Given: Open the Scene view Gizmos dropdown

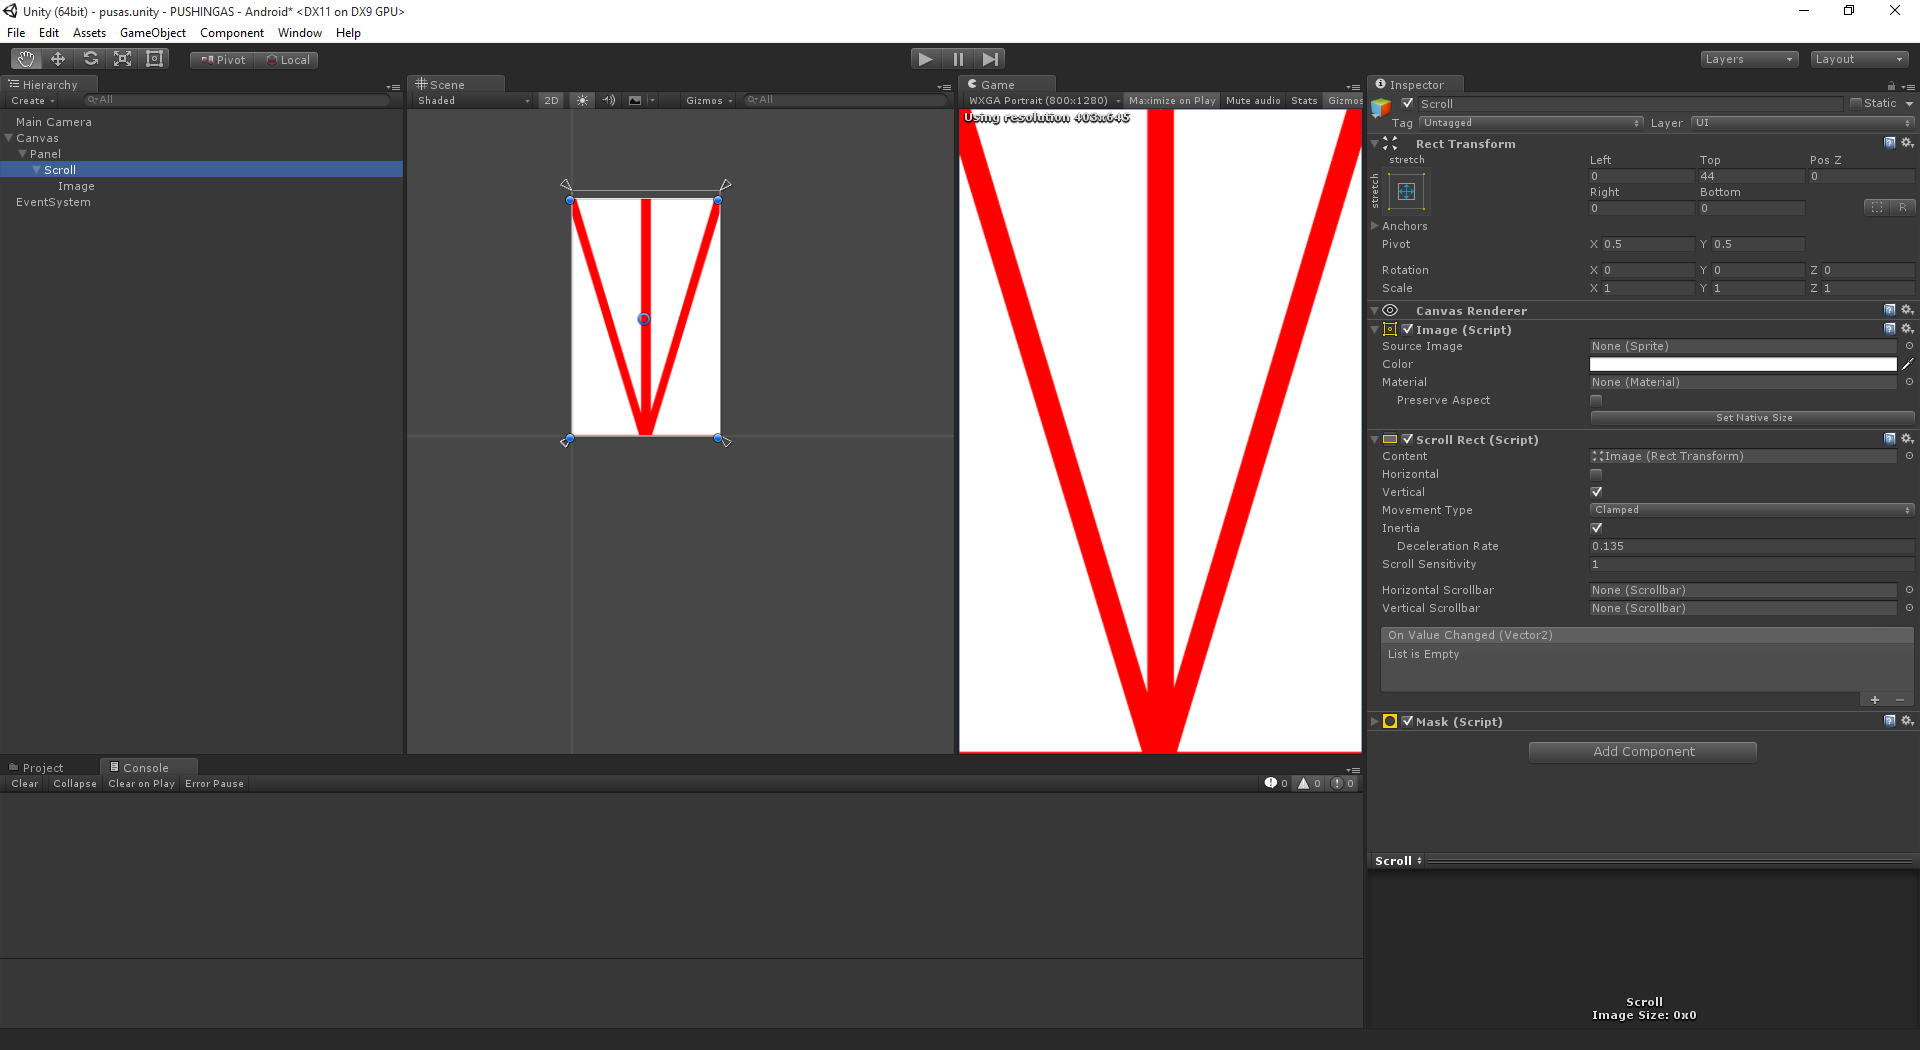Looking at the screenshot, I should click(709, 100).
